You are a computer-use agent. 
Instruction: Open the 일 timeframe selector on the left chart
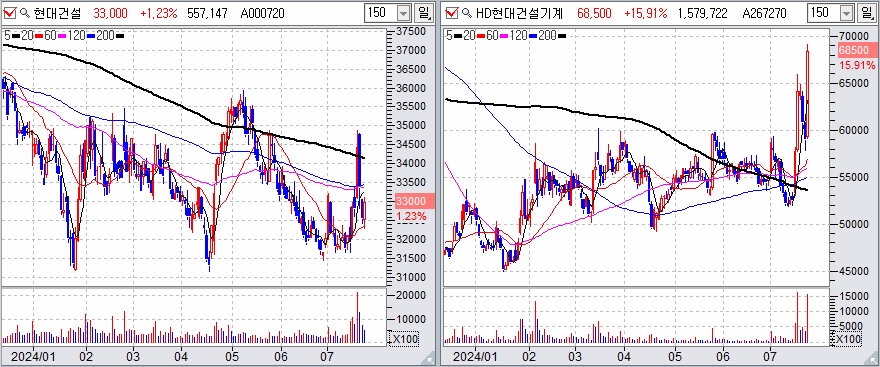point(424,13)
